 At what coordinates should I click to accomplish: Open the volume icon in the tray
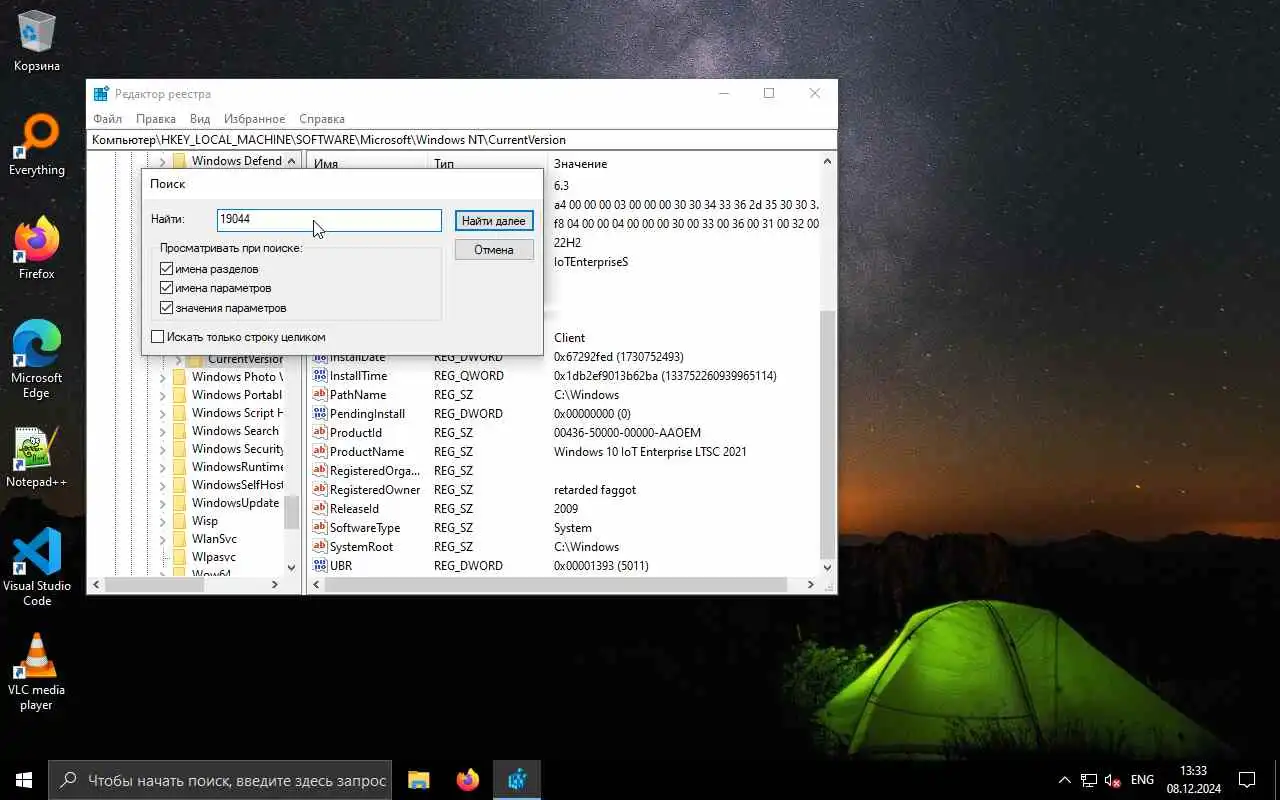[x=1113, y=780]
